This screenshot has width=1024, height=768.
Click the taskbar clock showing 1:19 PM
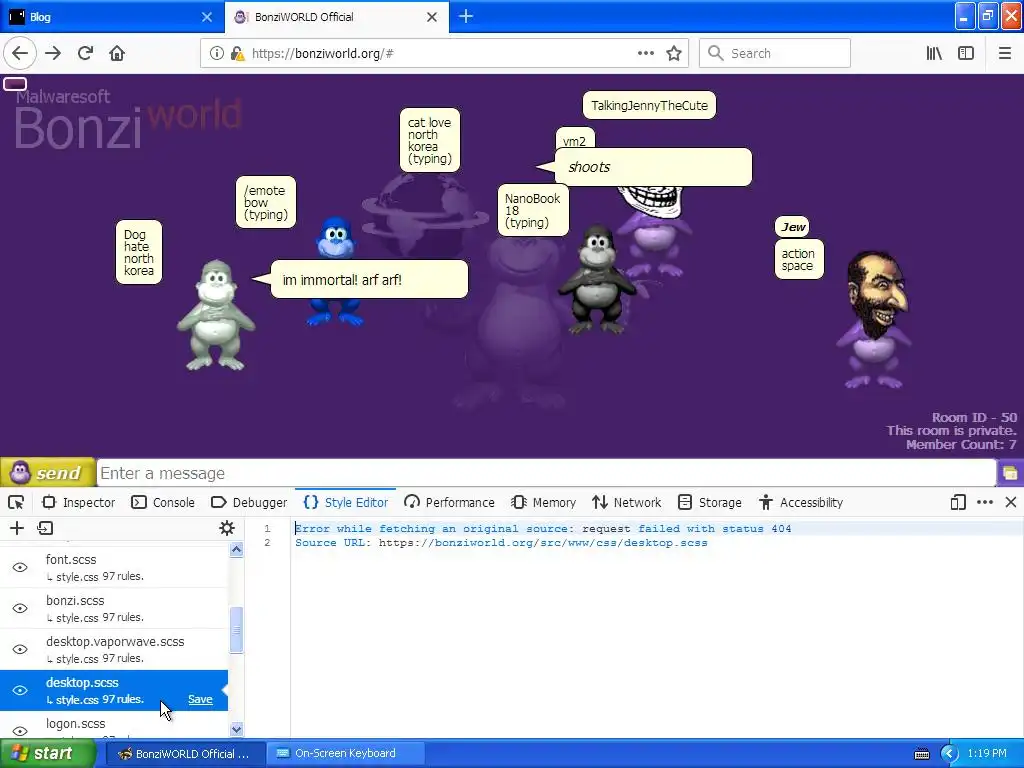pyautogui.click(x=987, y=754)
